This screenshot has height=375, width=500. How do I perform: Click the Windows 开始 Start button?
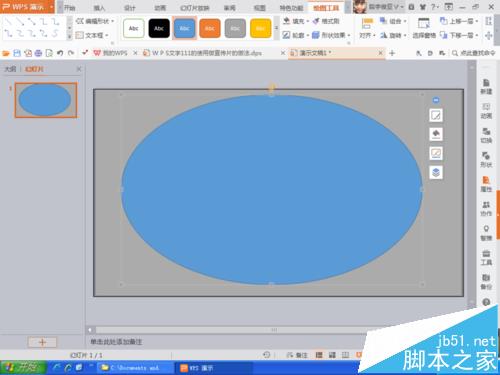point(23,368)
